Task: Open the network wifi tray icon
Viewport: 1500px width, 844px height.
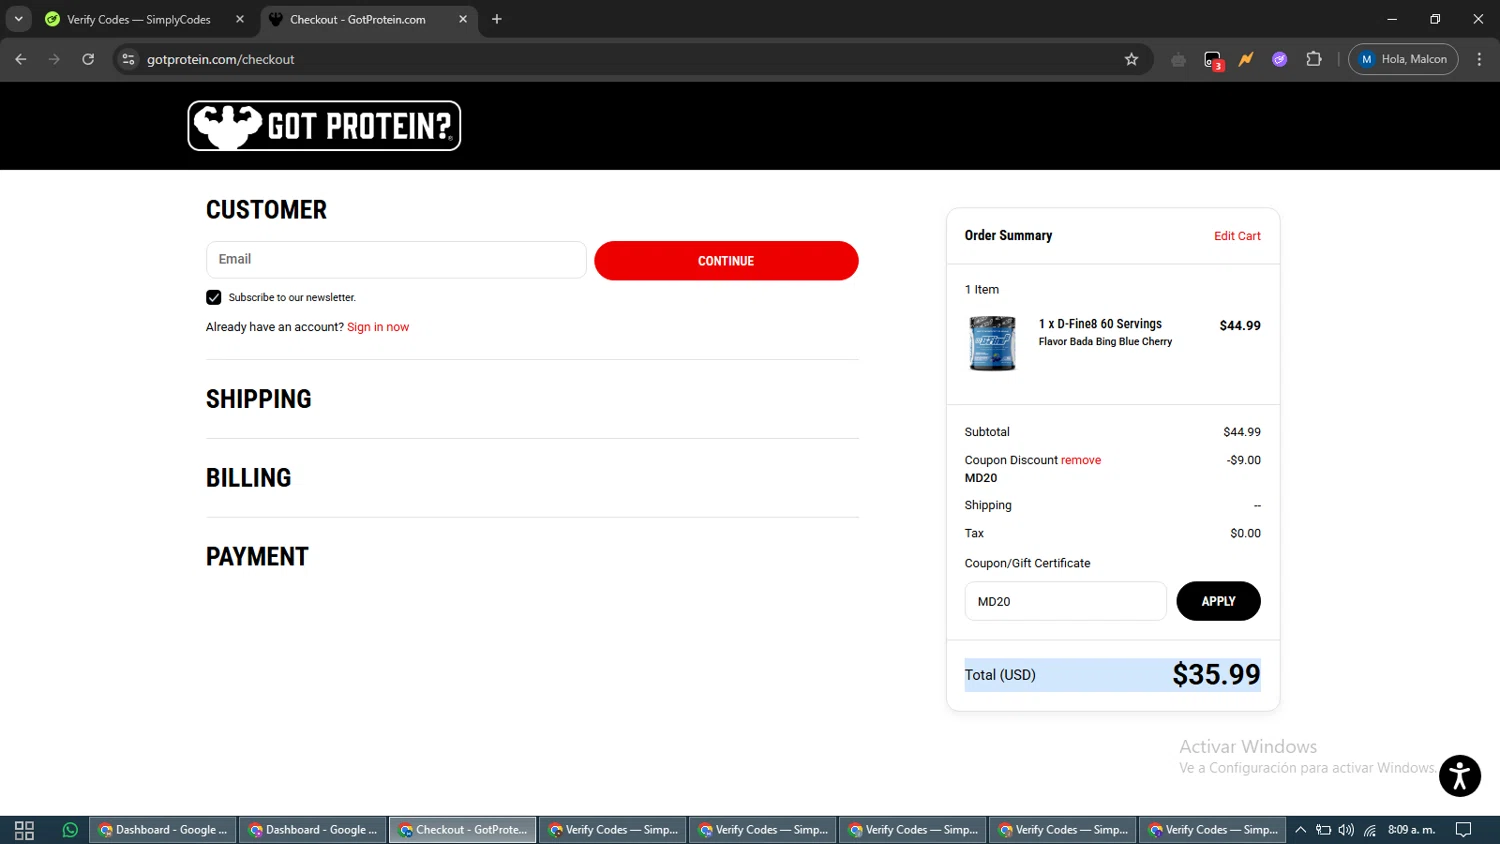Action: tap(1370, 830)
